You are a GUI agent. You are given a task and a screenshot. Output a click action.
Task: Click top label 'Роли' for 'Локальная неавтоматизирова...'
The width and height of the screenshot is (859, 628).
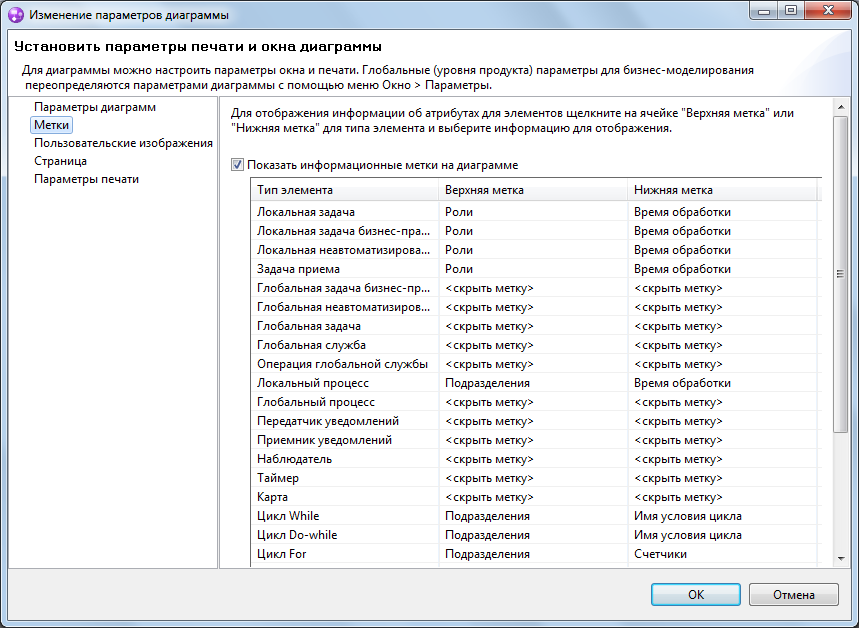(x=532, y=250)
